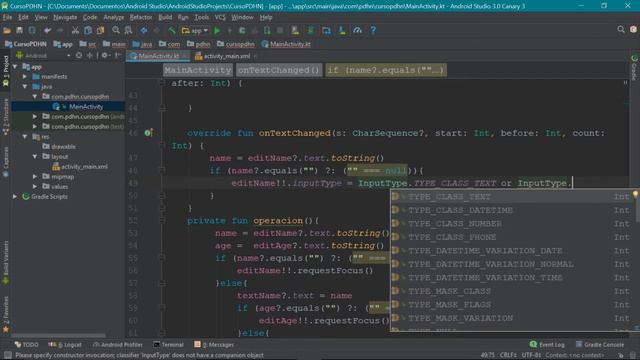Click the Replace toolbar icon
Viewport: 640px width, 360px height.
pos(129,31)
